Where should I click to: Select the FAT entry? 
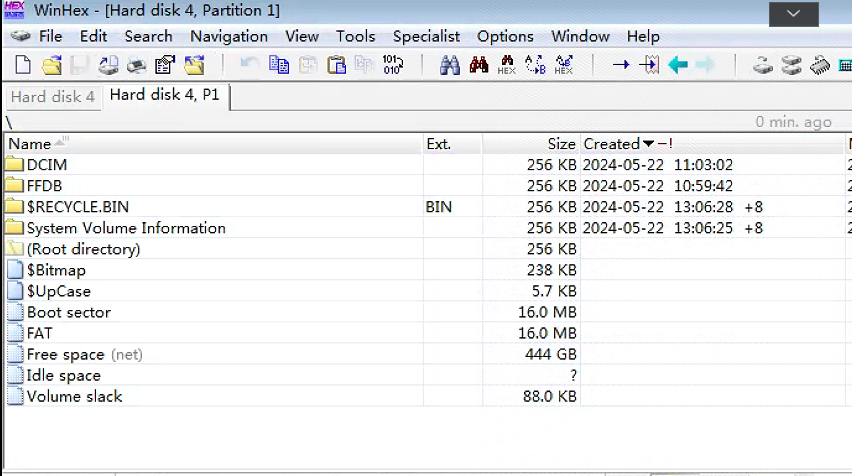point(40,333)
